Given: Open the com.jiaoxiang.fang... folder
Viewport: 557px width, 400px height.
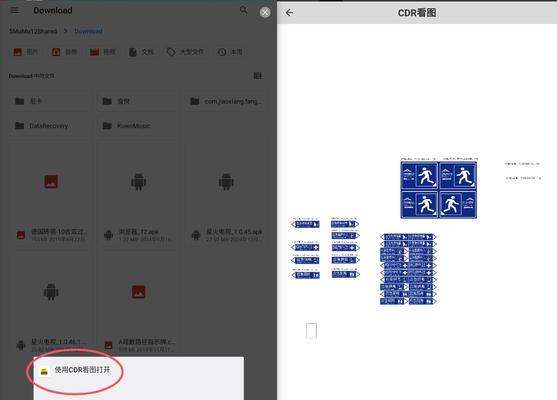Looking at the screenshot, I should 226,101.
